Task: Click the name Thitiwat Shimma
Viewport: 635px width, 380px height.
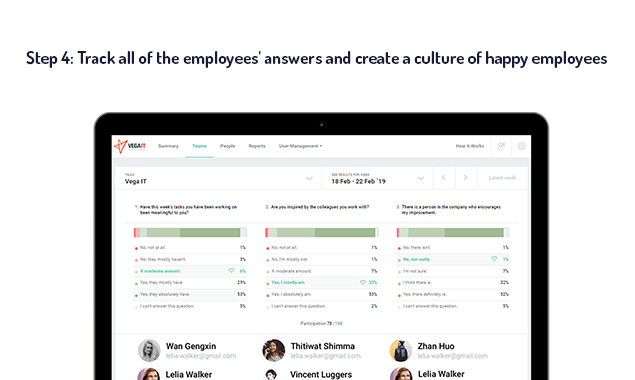Action: (323, 346)
